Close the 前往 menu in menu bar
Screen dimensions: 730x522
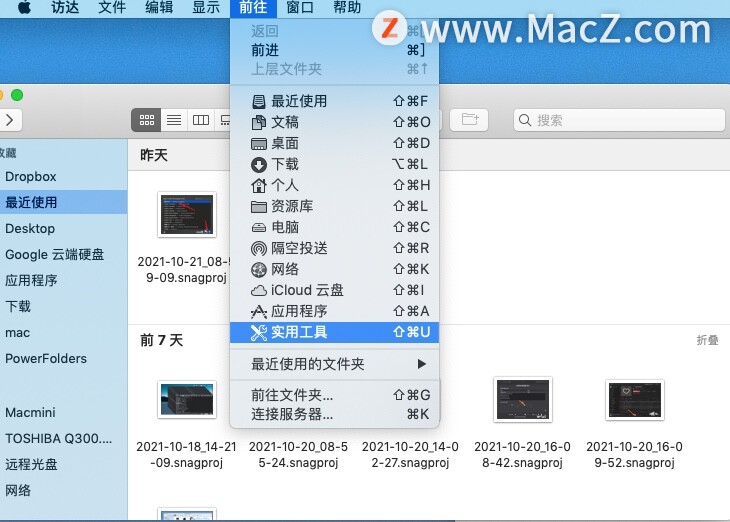(x=253, y=7)
